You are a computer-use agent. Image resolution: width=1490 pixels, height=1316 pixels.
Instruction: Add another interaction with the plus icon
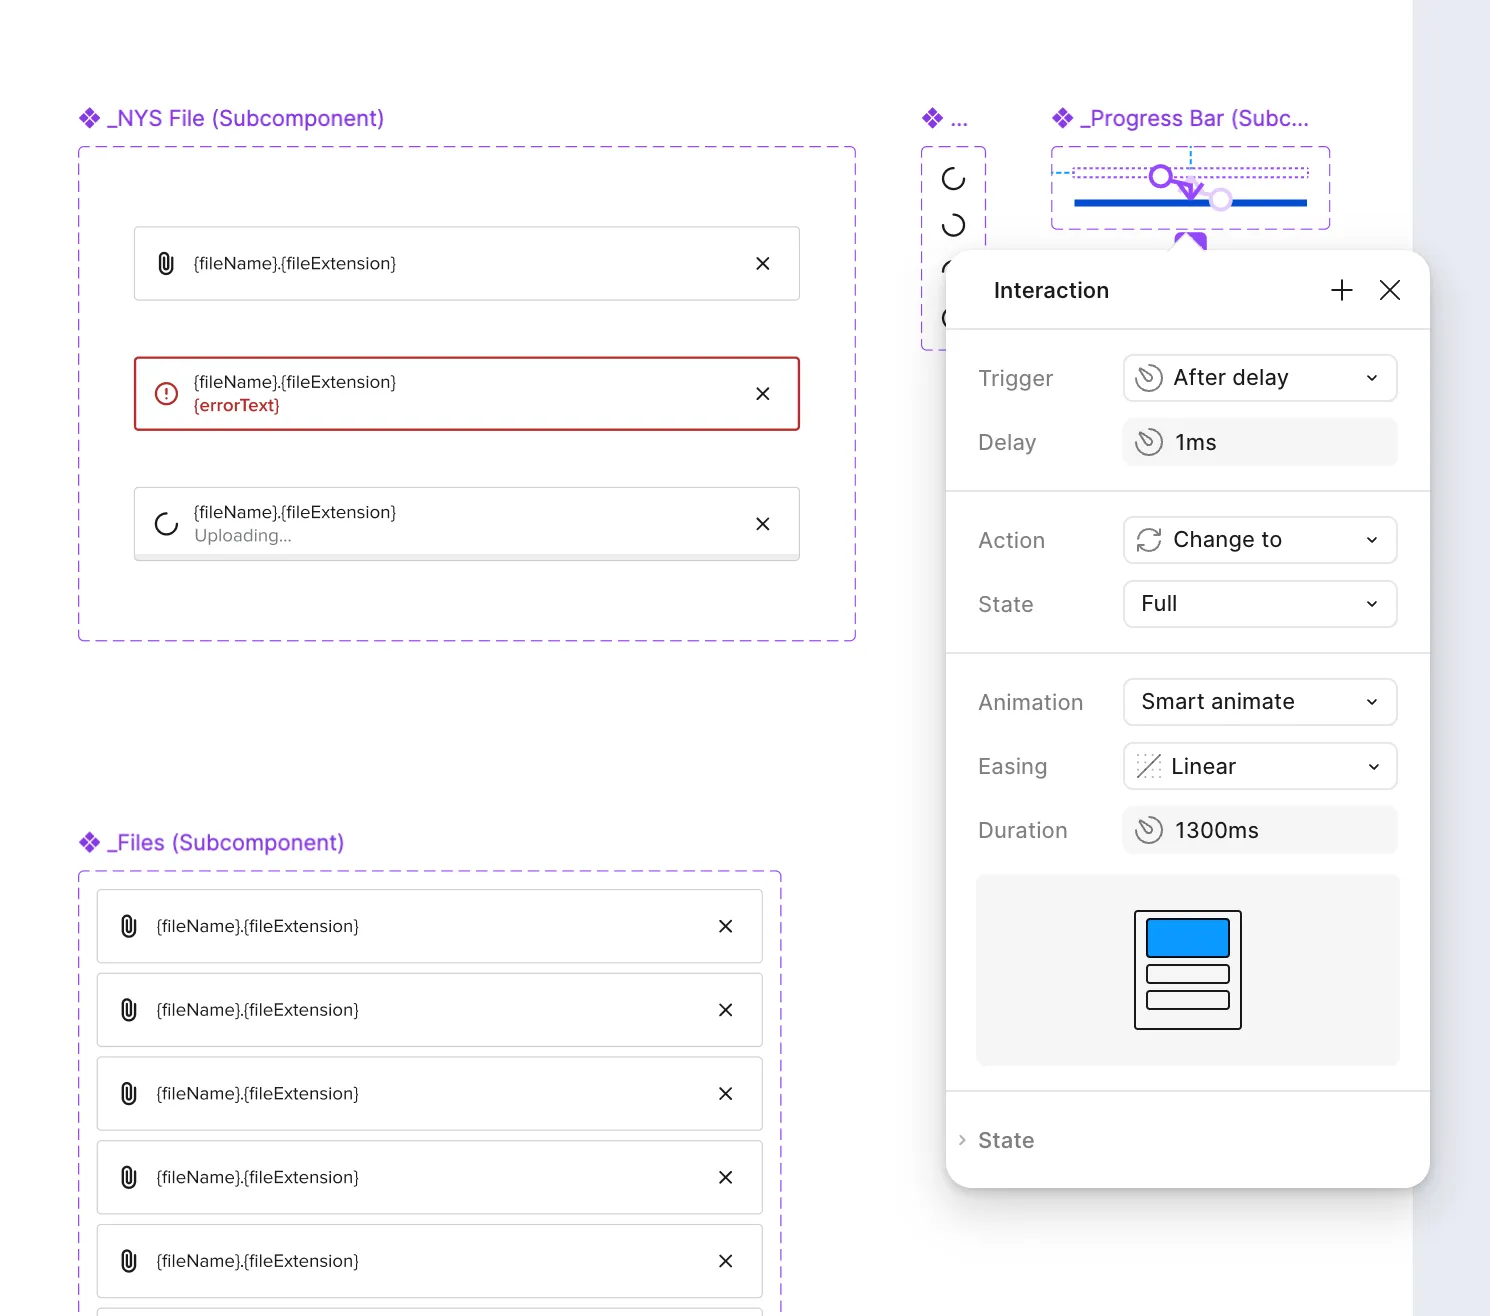coord(1342,290)
